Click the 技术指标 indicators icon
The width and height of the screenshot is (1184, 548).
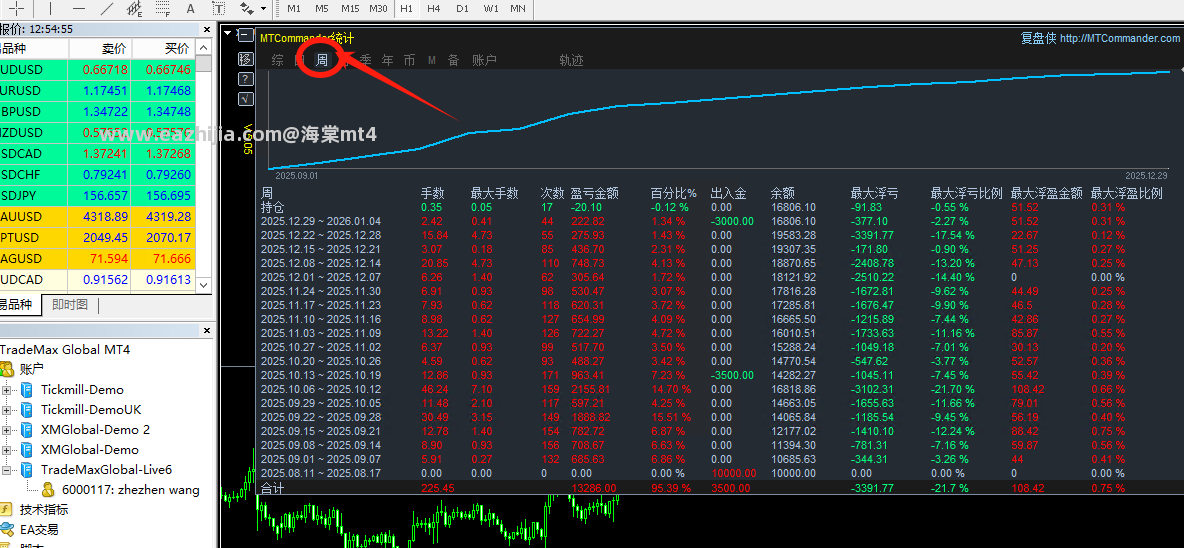coord(7,510)
